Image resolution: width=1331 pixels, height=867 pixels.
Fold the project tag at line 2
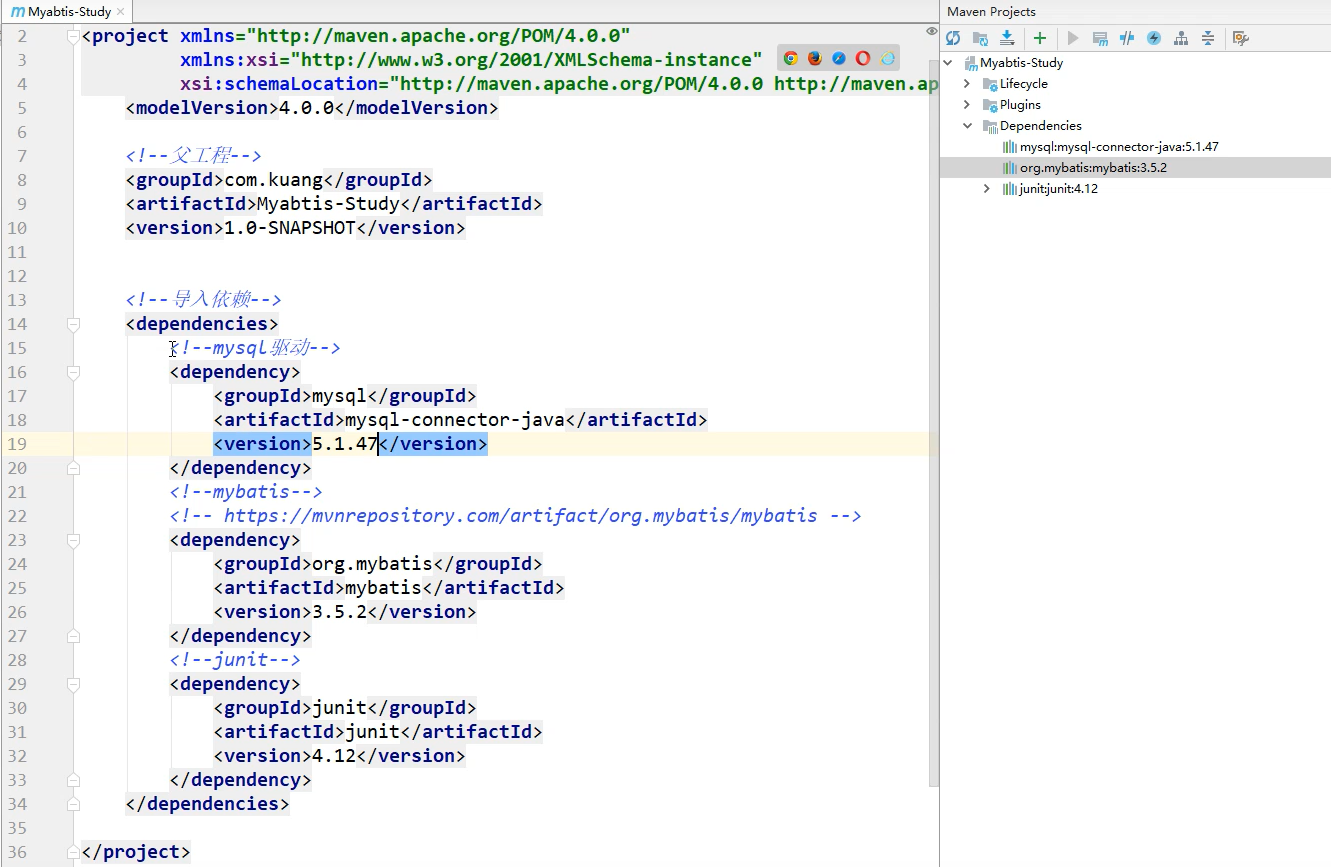73,36
